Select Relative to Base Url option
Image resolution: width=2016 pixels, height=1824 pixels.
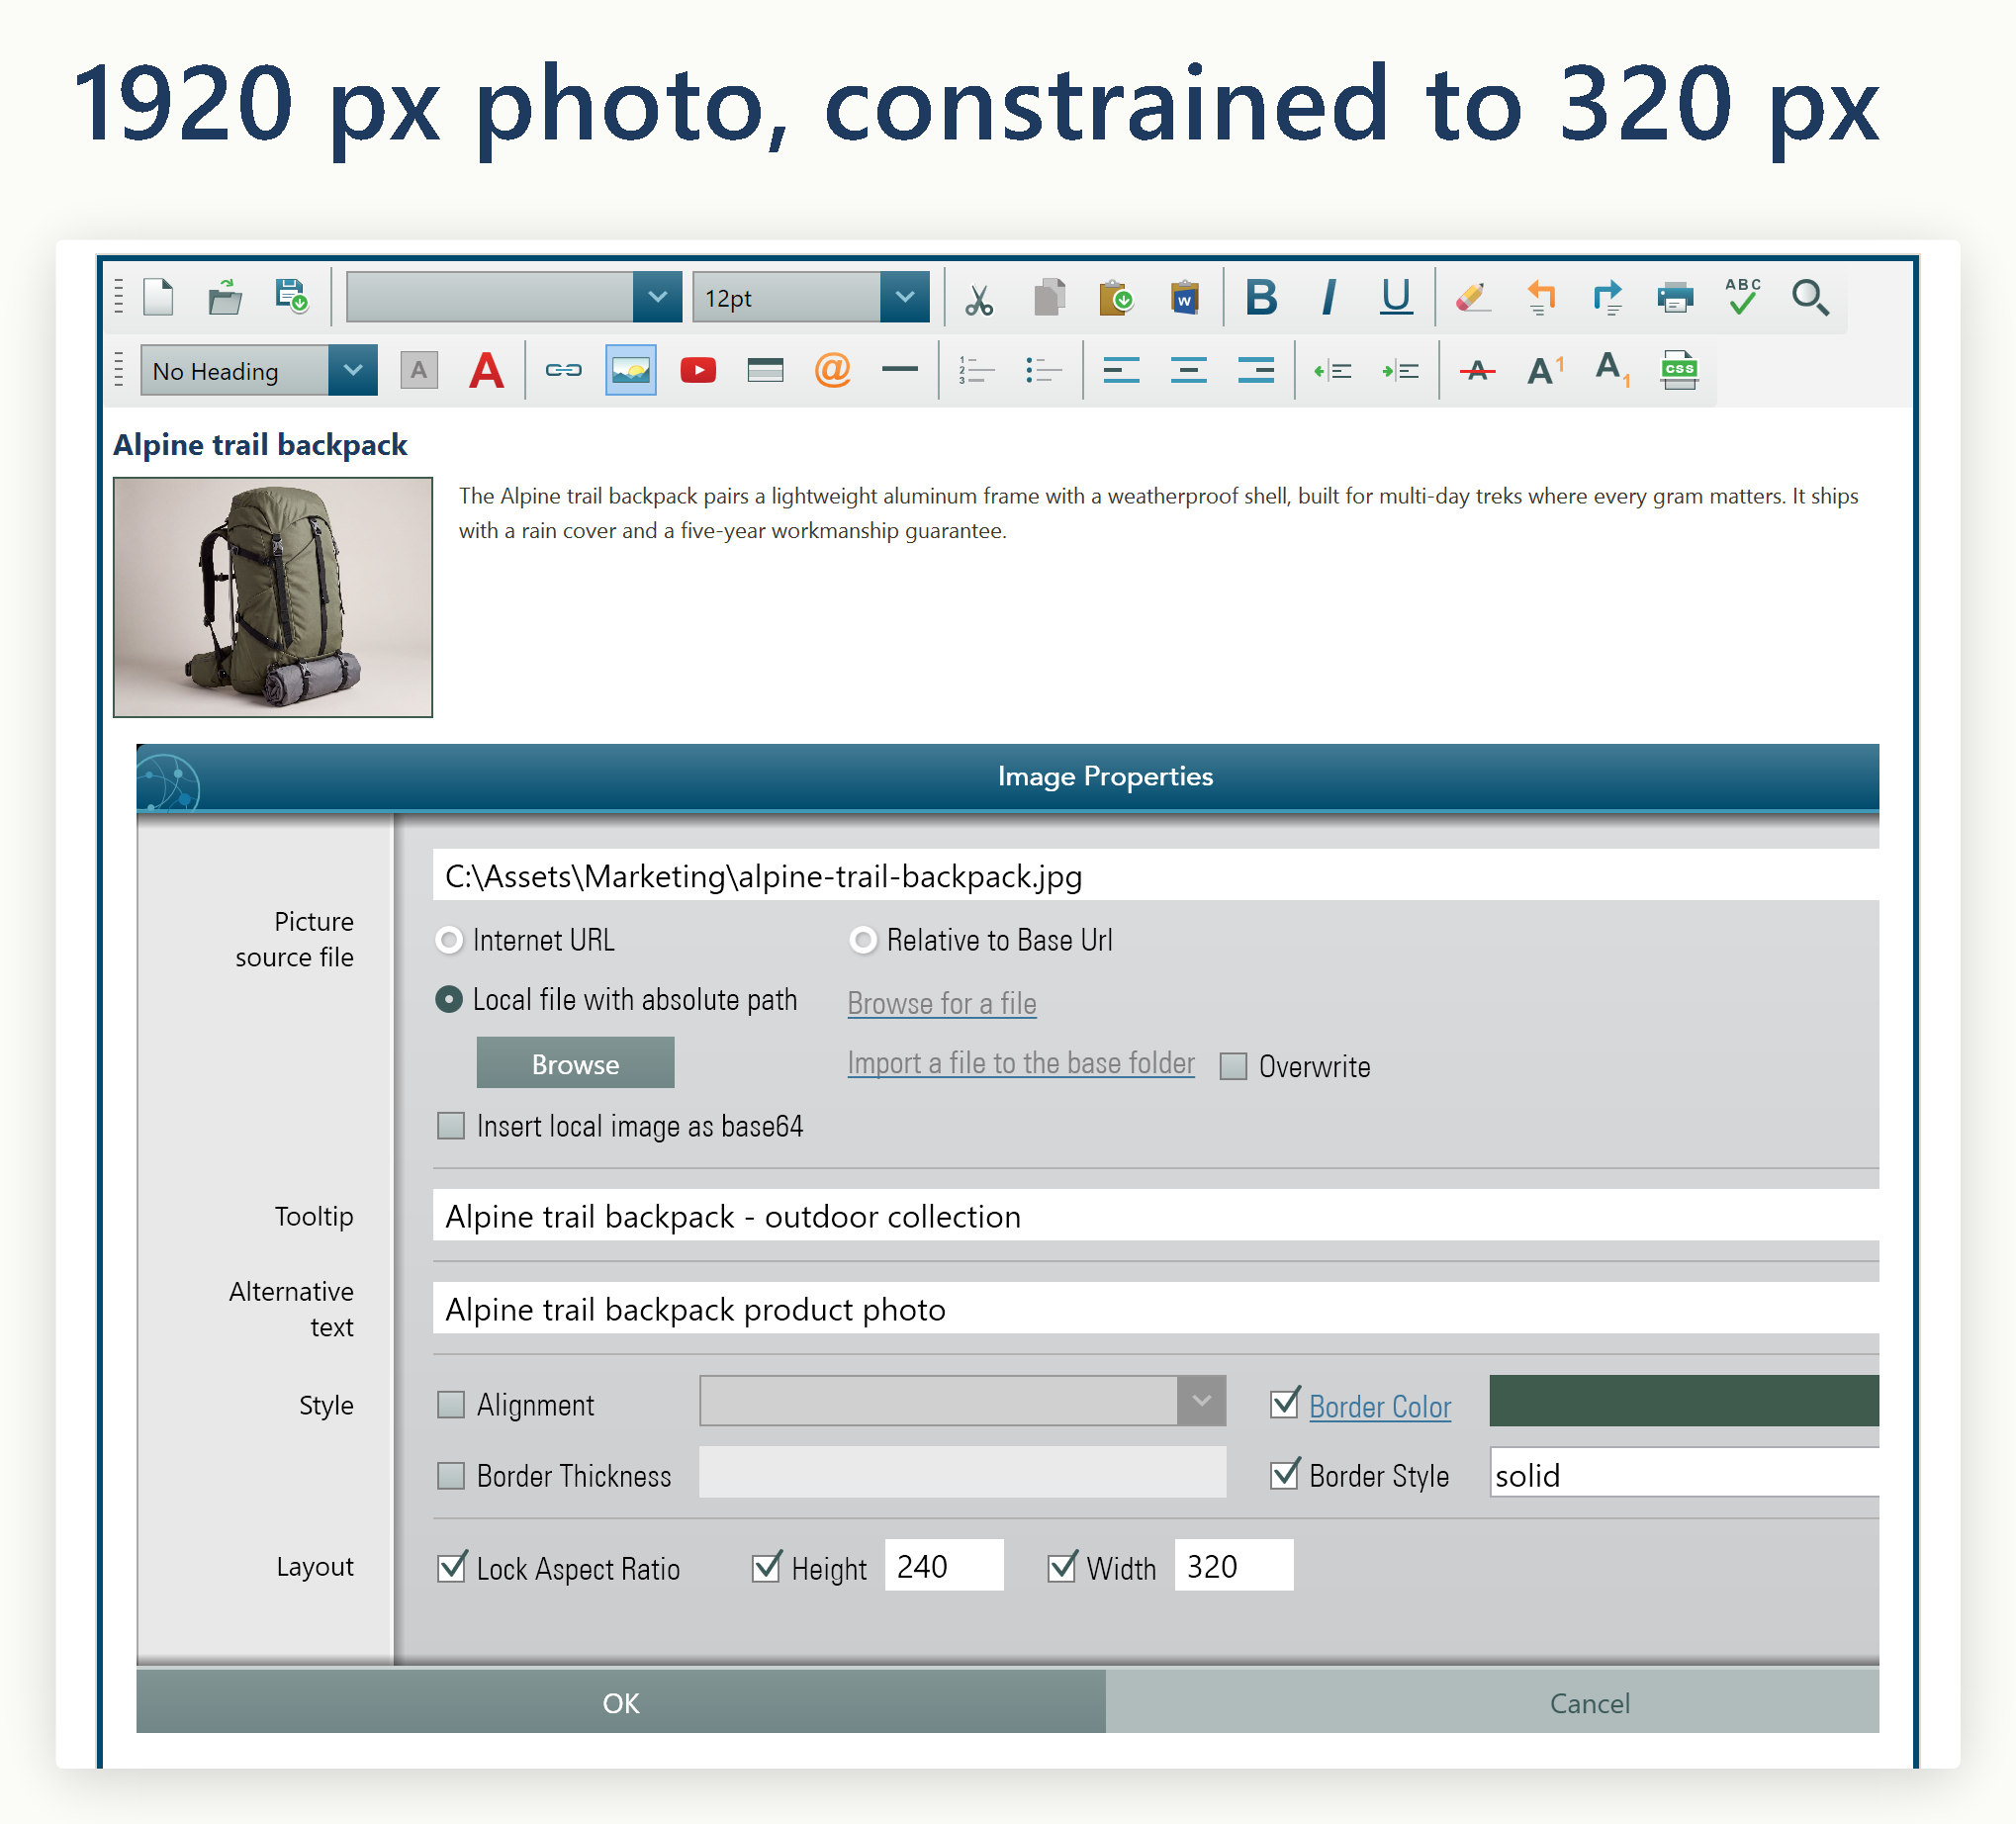[863, 940]
